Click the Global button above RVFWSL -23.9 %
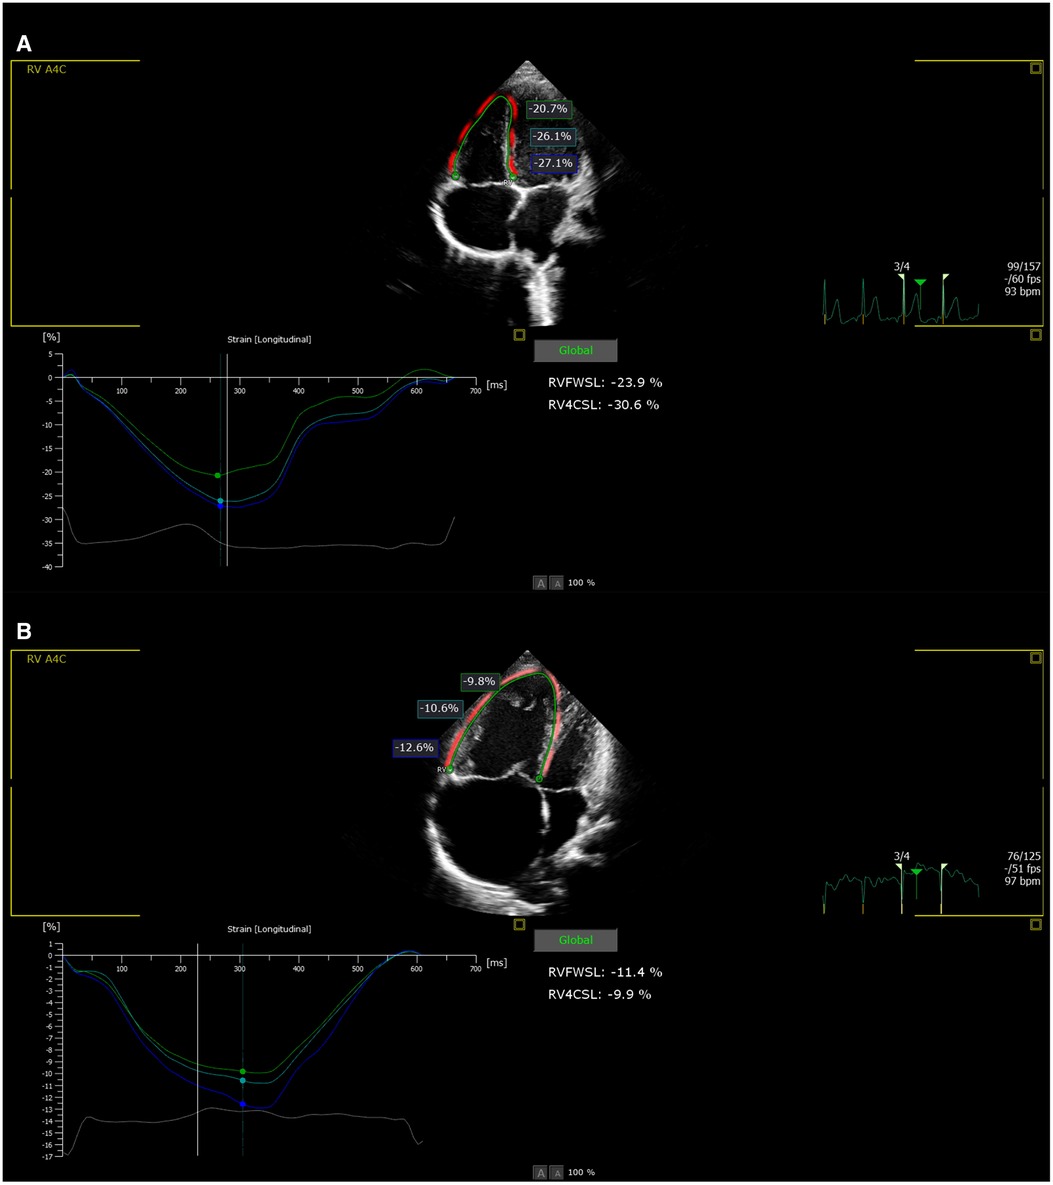The image size is (1053, 1185). coord(575,351)
